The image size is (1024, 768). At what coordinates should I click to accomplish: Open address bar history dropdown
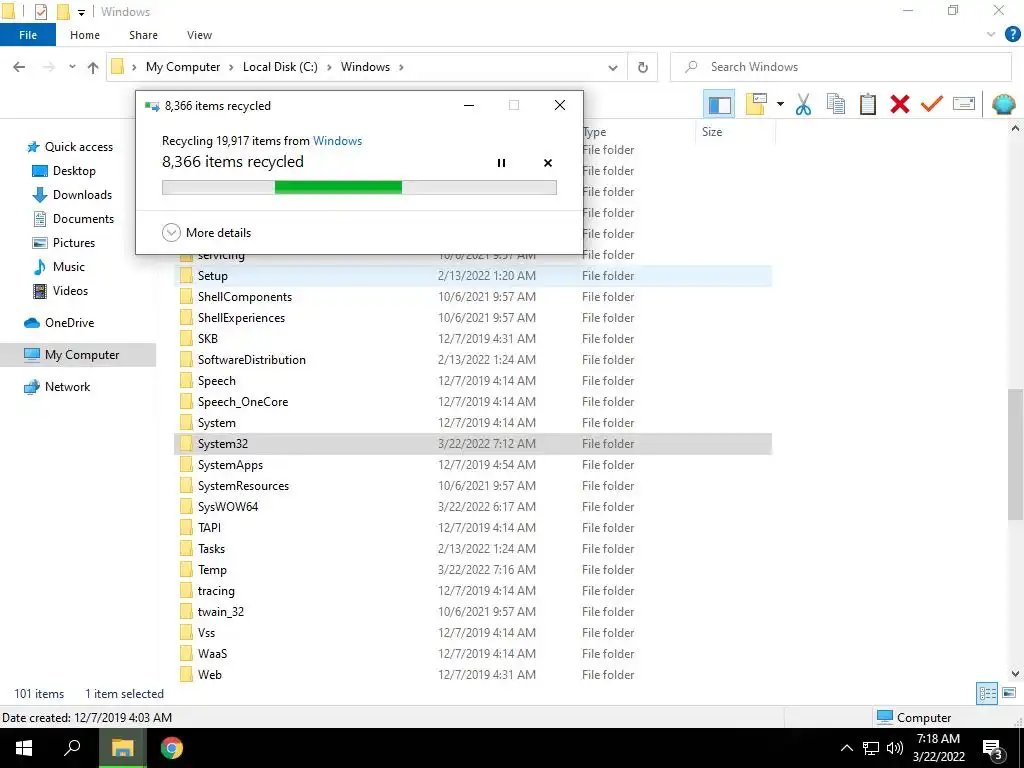[613, 67]
